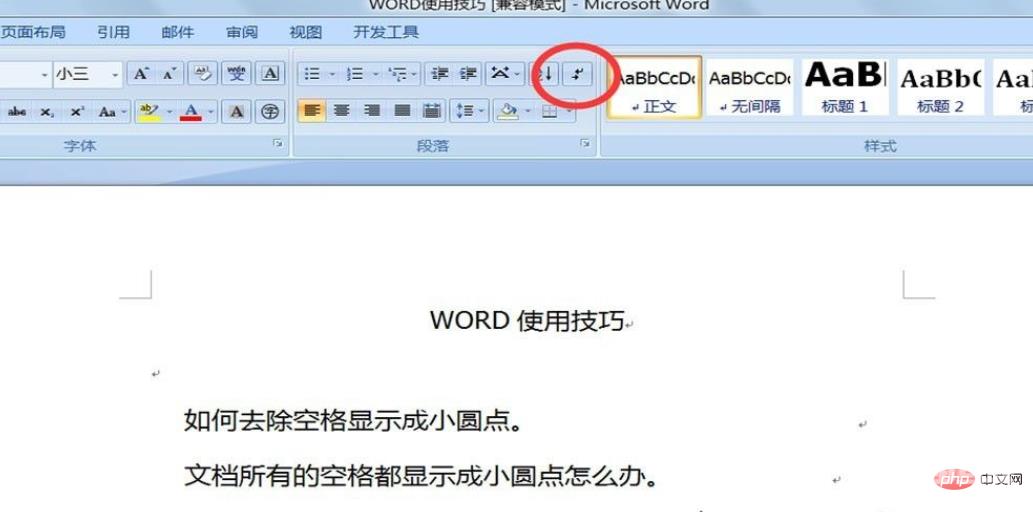Screen dimensions: 1033x512
Task: Apply the 标题 1 style
Action: 844,87
